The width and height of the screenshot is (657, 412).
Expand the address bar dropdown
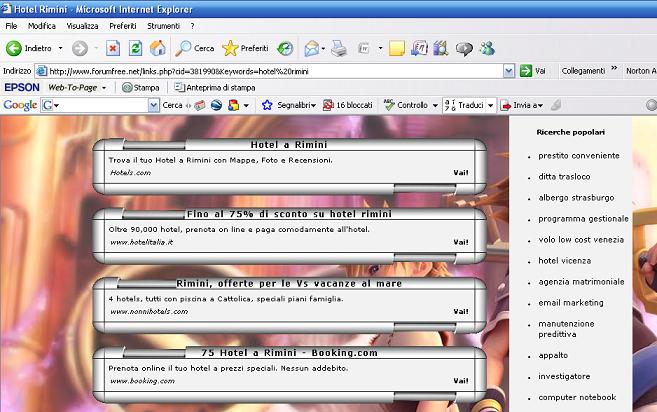pyautogui.click(x=509, y=71)
